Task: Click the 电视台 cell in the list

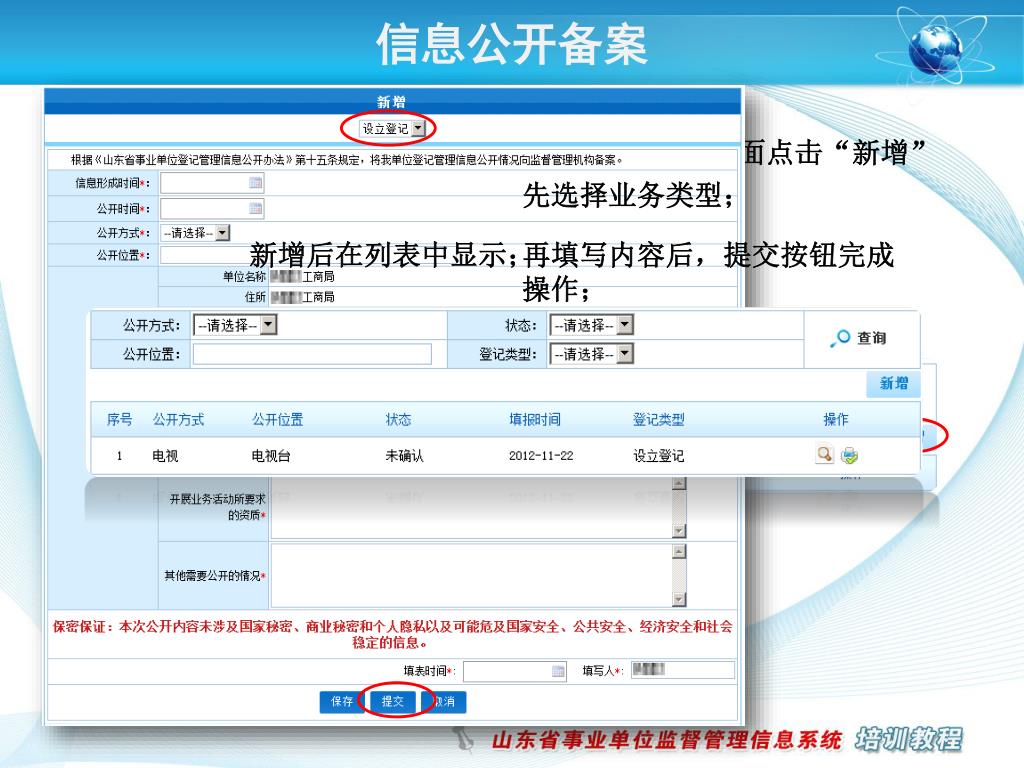Action: coord(270,456)
